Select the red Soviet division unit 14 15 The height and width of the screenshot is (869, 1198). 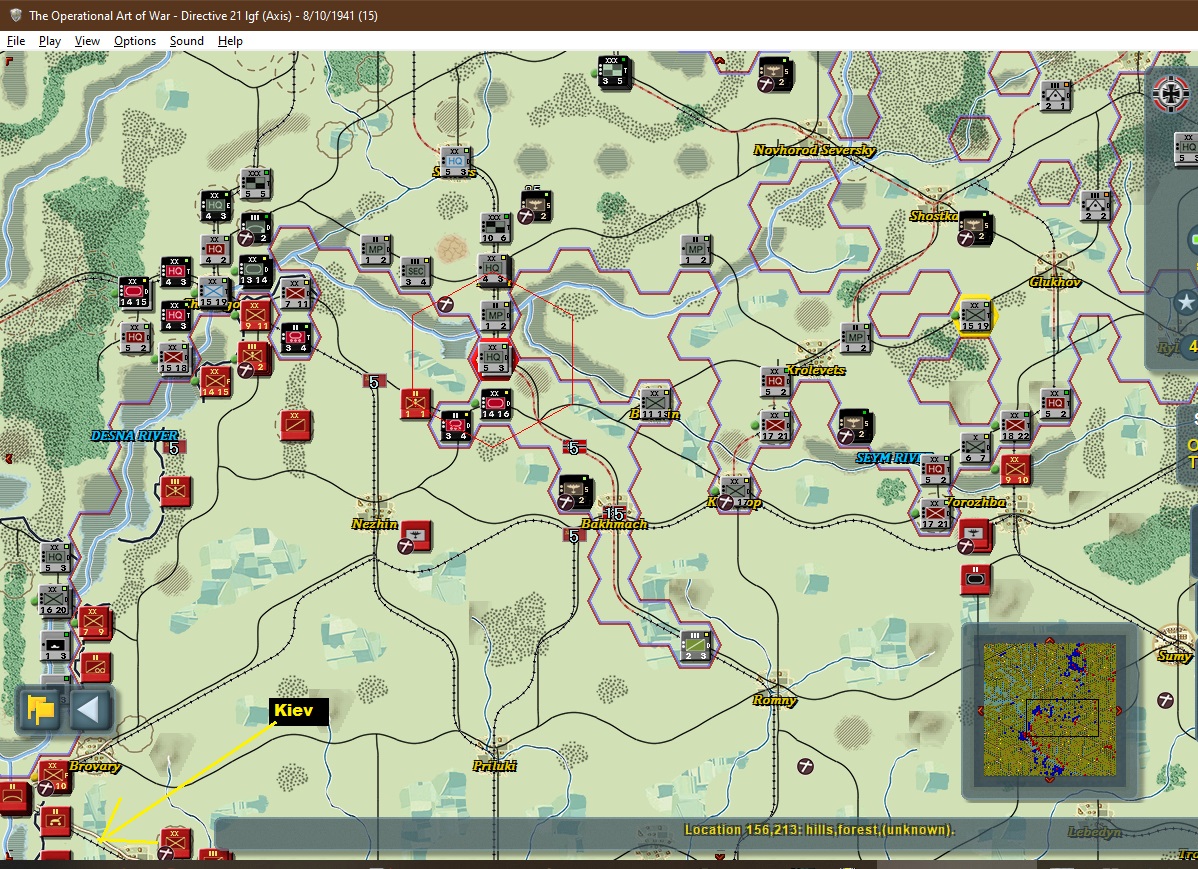[x=215, y=382]
